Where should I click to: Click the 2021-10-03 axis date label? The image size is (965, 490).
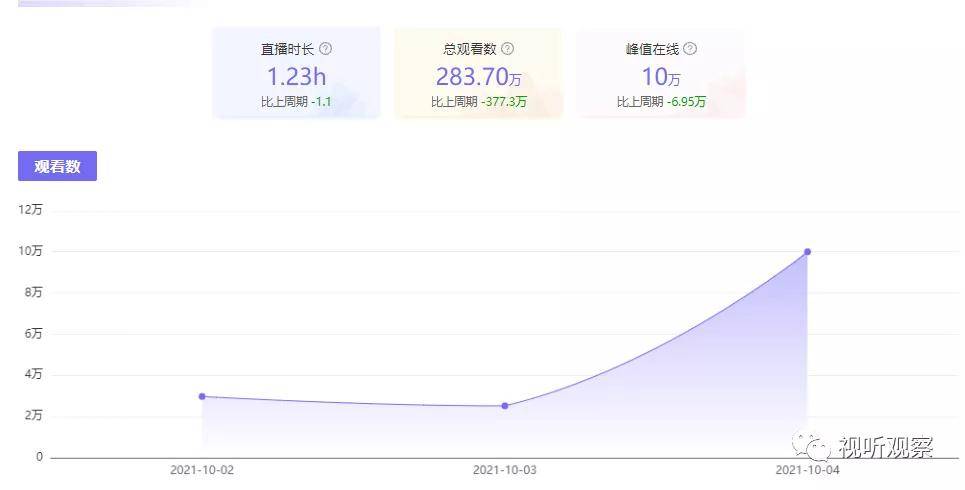(x=505, y=470)
